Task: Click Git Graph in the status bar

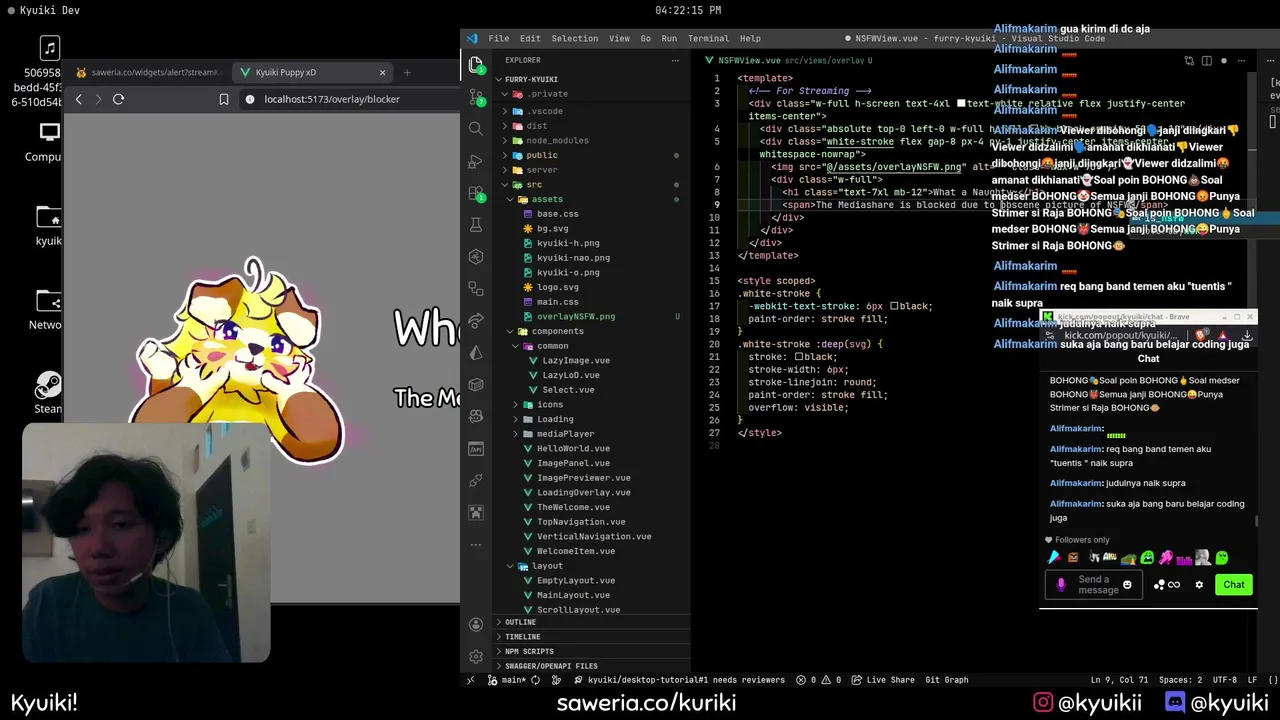Action: [946, 680]
